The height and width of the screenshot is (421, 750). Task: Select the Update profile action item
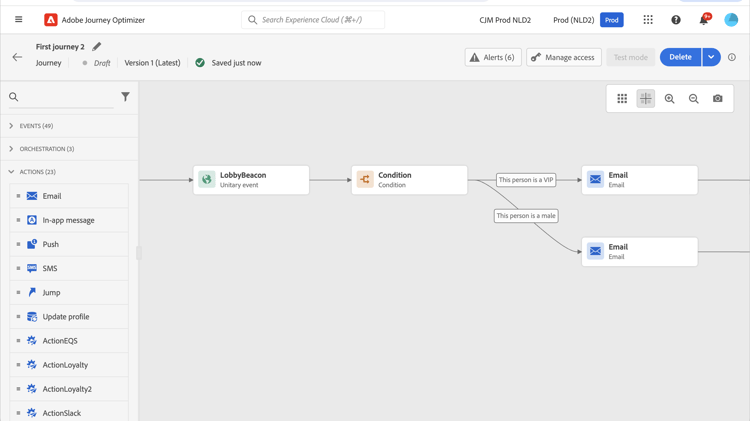66,317
